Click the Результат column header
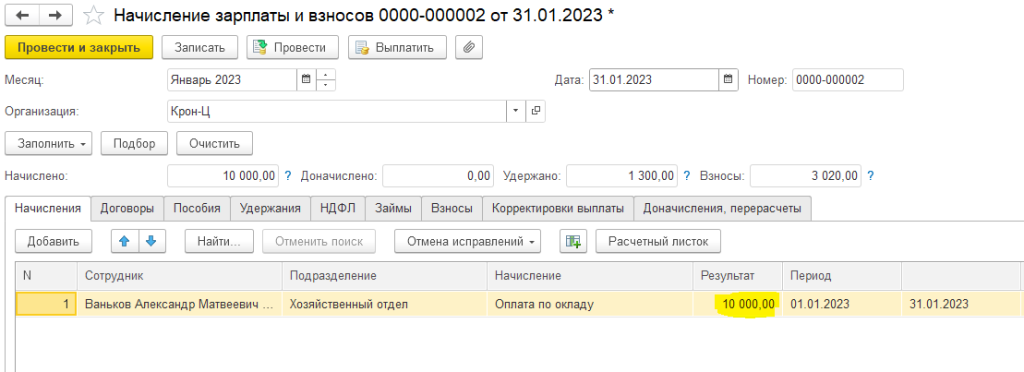Viewport: 1024px width, 372px height. (x=738, y=276)
